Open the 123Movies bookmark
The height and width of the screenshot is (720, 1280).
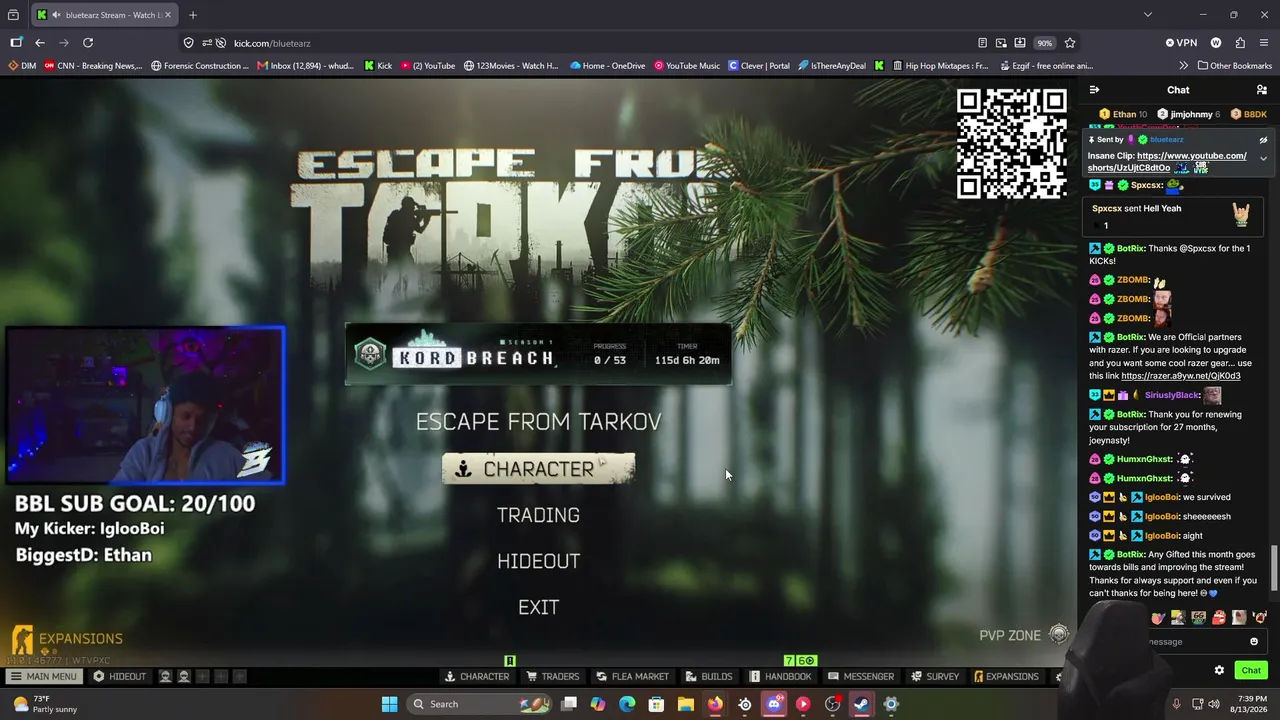511,66
